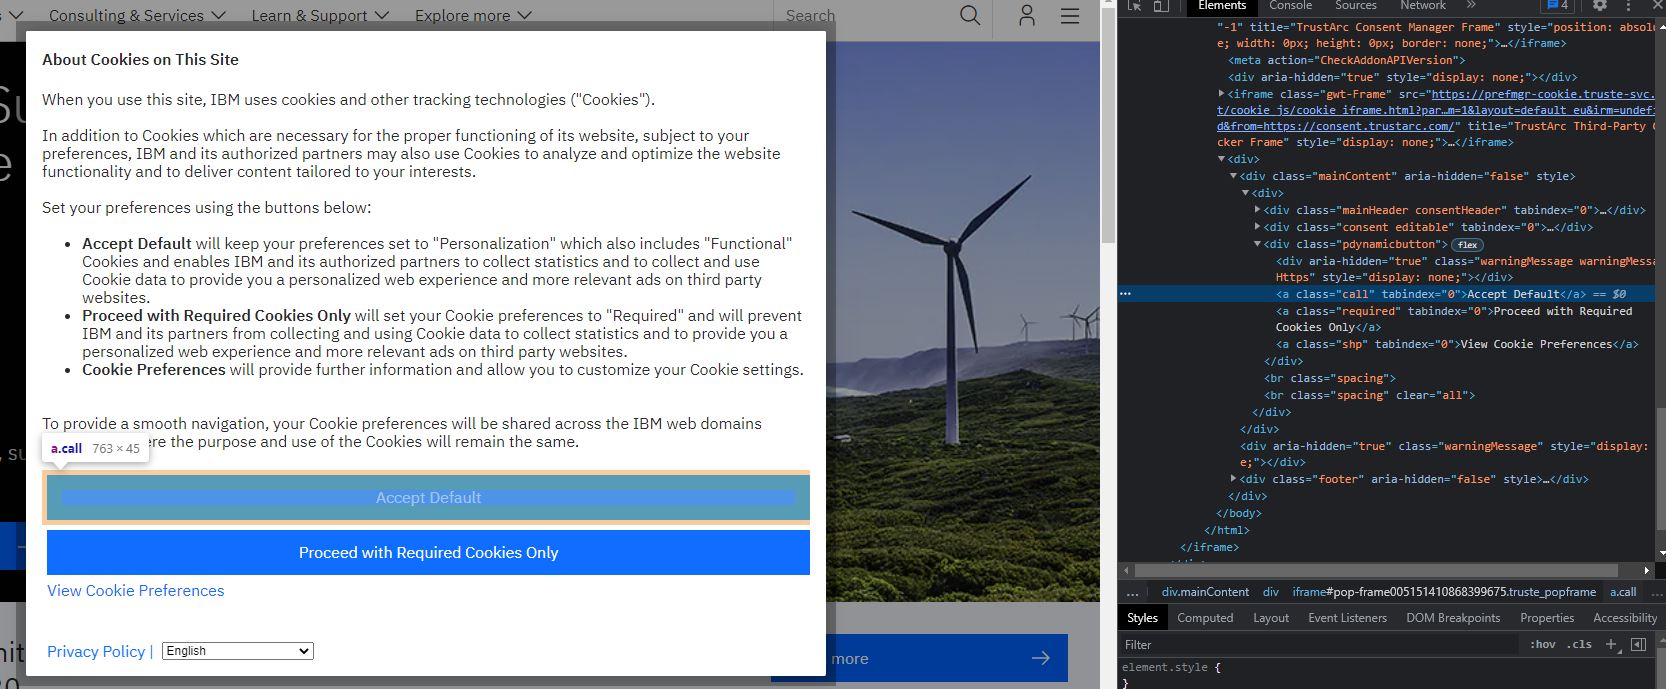Image resolution: width=1666 pixels, height=689 pixels.
Task: Click breadcrumb overflow ellipsis on the left
Action: [1132, 592]
